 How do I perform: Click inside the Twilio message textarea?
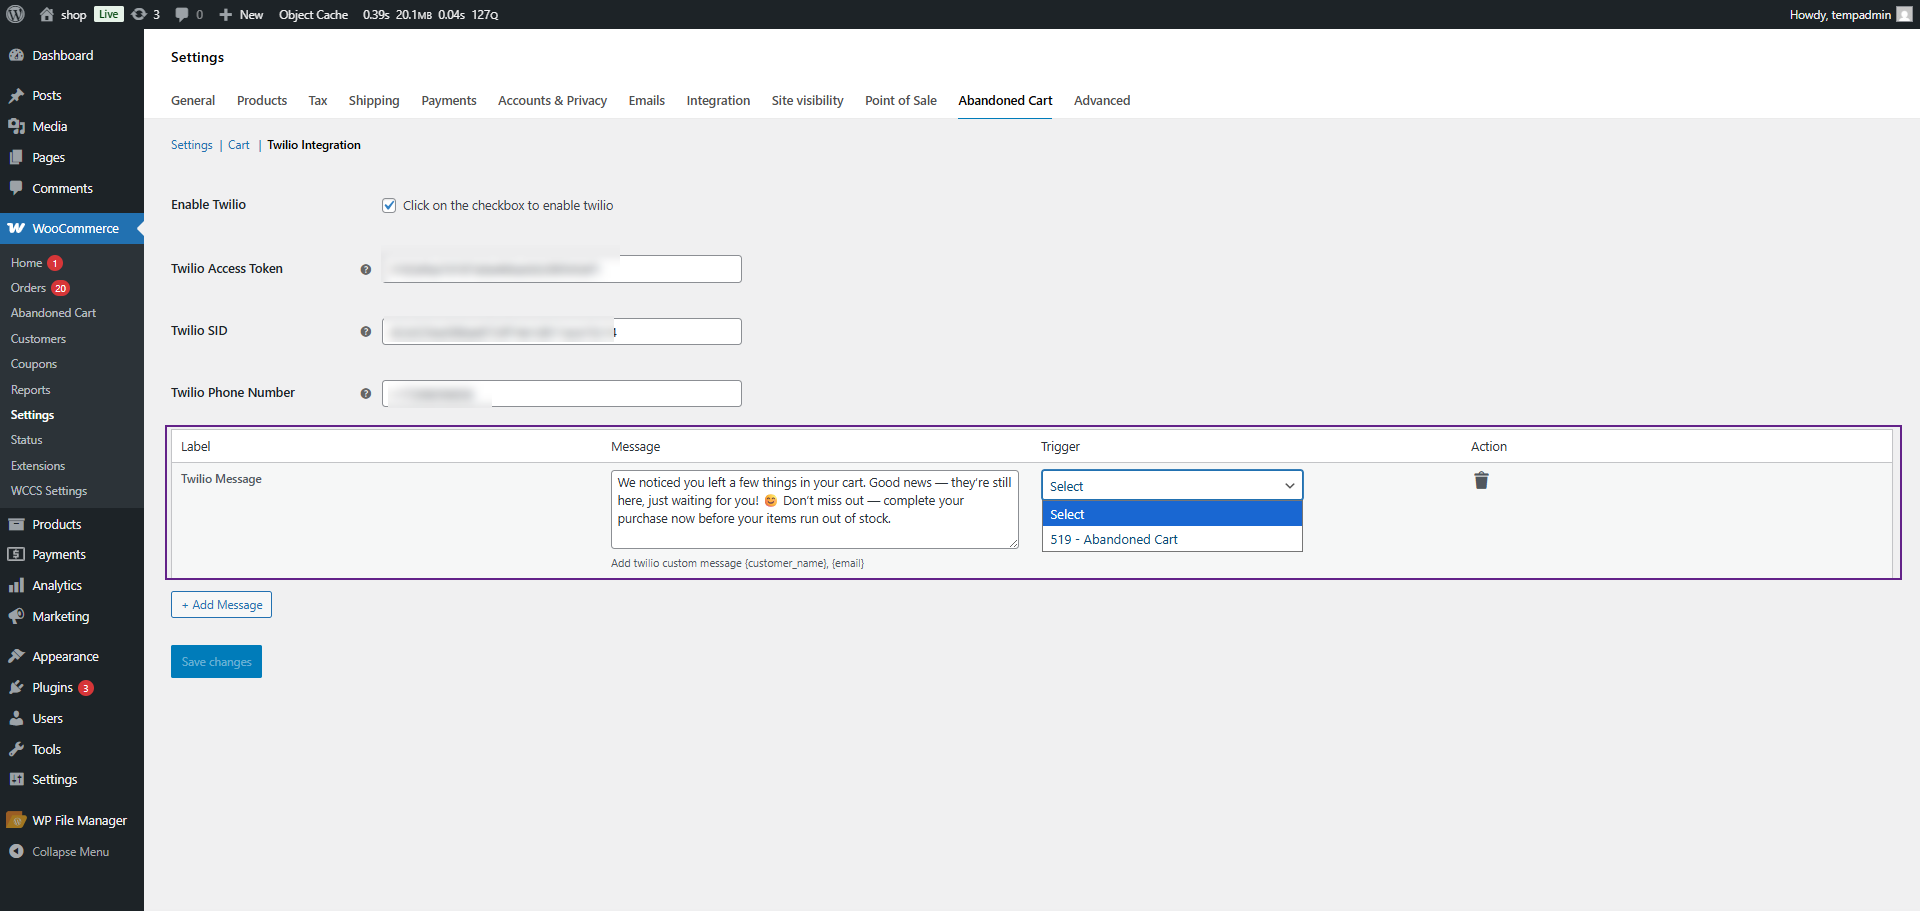tap(815, 509)
